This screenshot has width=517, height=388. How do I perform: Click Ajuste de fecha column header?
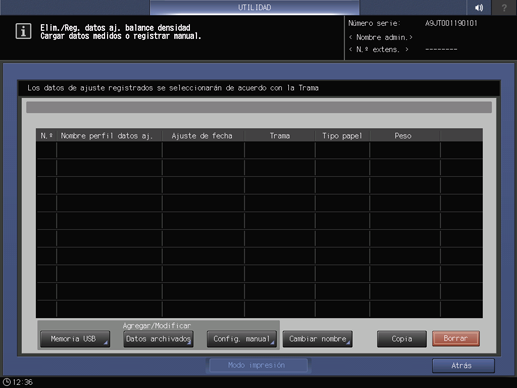203,136
